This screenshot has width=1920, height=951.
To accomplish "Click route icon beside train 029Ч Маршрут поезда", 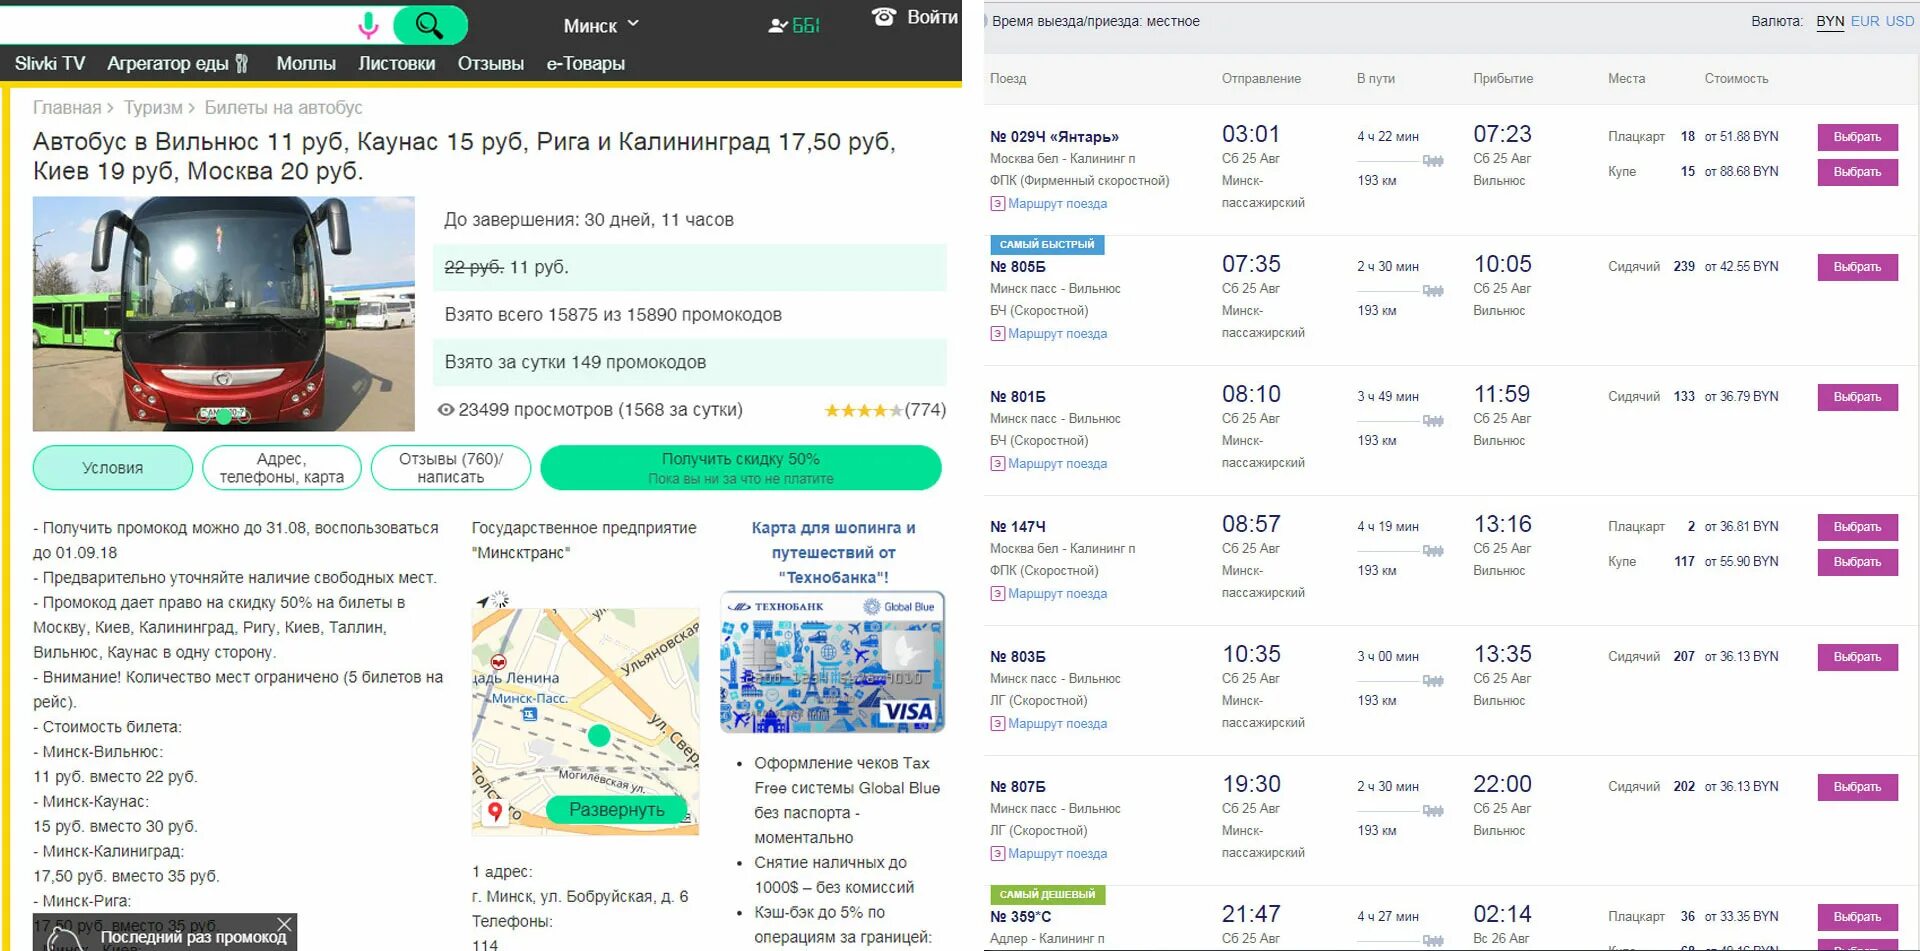I will (997, 203).
